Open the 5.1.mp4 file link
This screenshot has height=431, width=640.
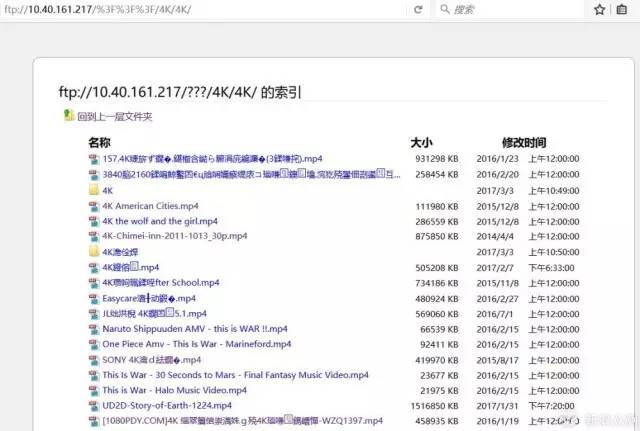[x=154, y=313]
